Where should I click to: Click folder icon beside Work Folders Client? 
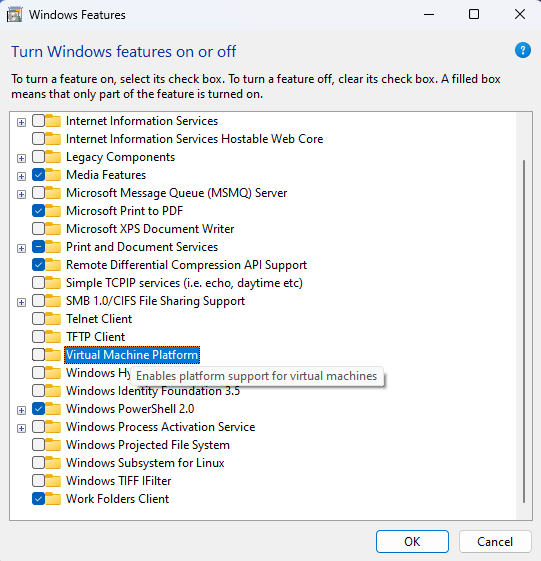click(53, 499)
